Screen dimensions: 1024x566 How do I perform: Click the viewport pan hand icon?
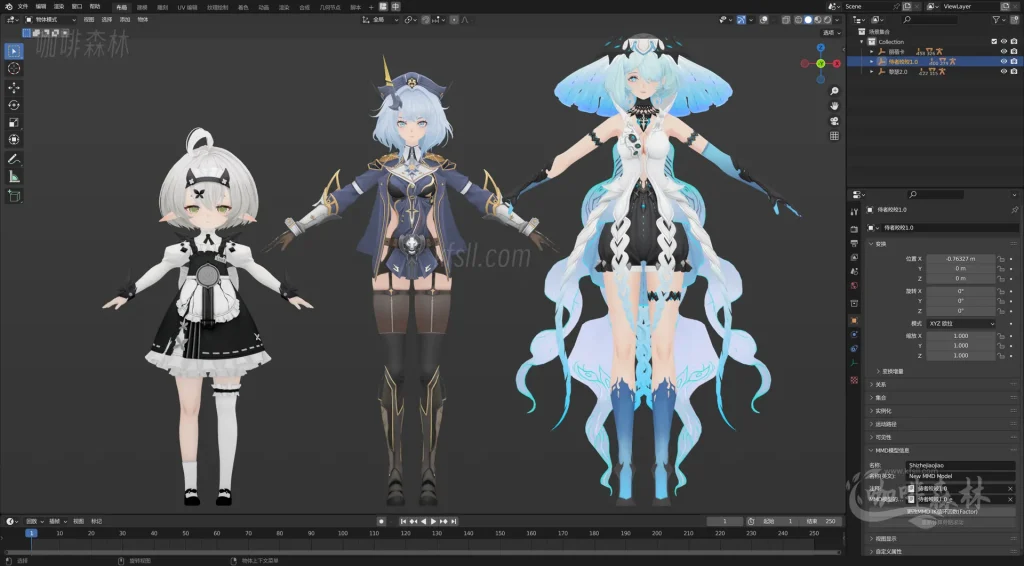(x=834, y=106)
